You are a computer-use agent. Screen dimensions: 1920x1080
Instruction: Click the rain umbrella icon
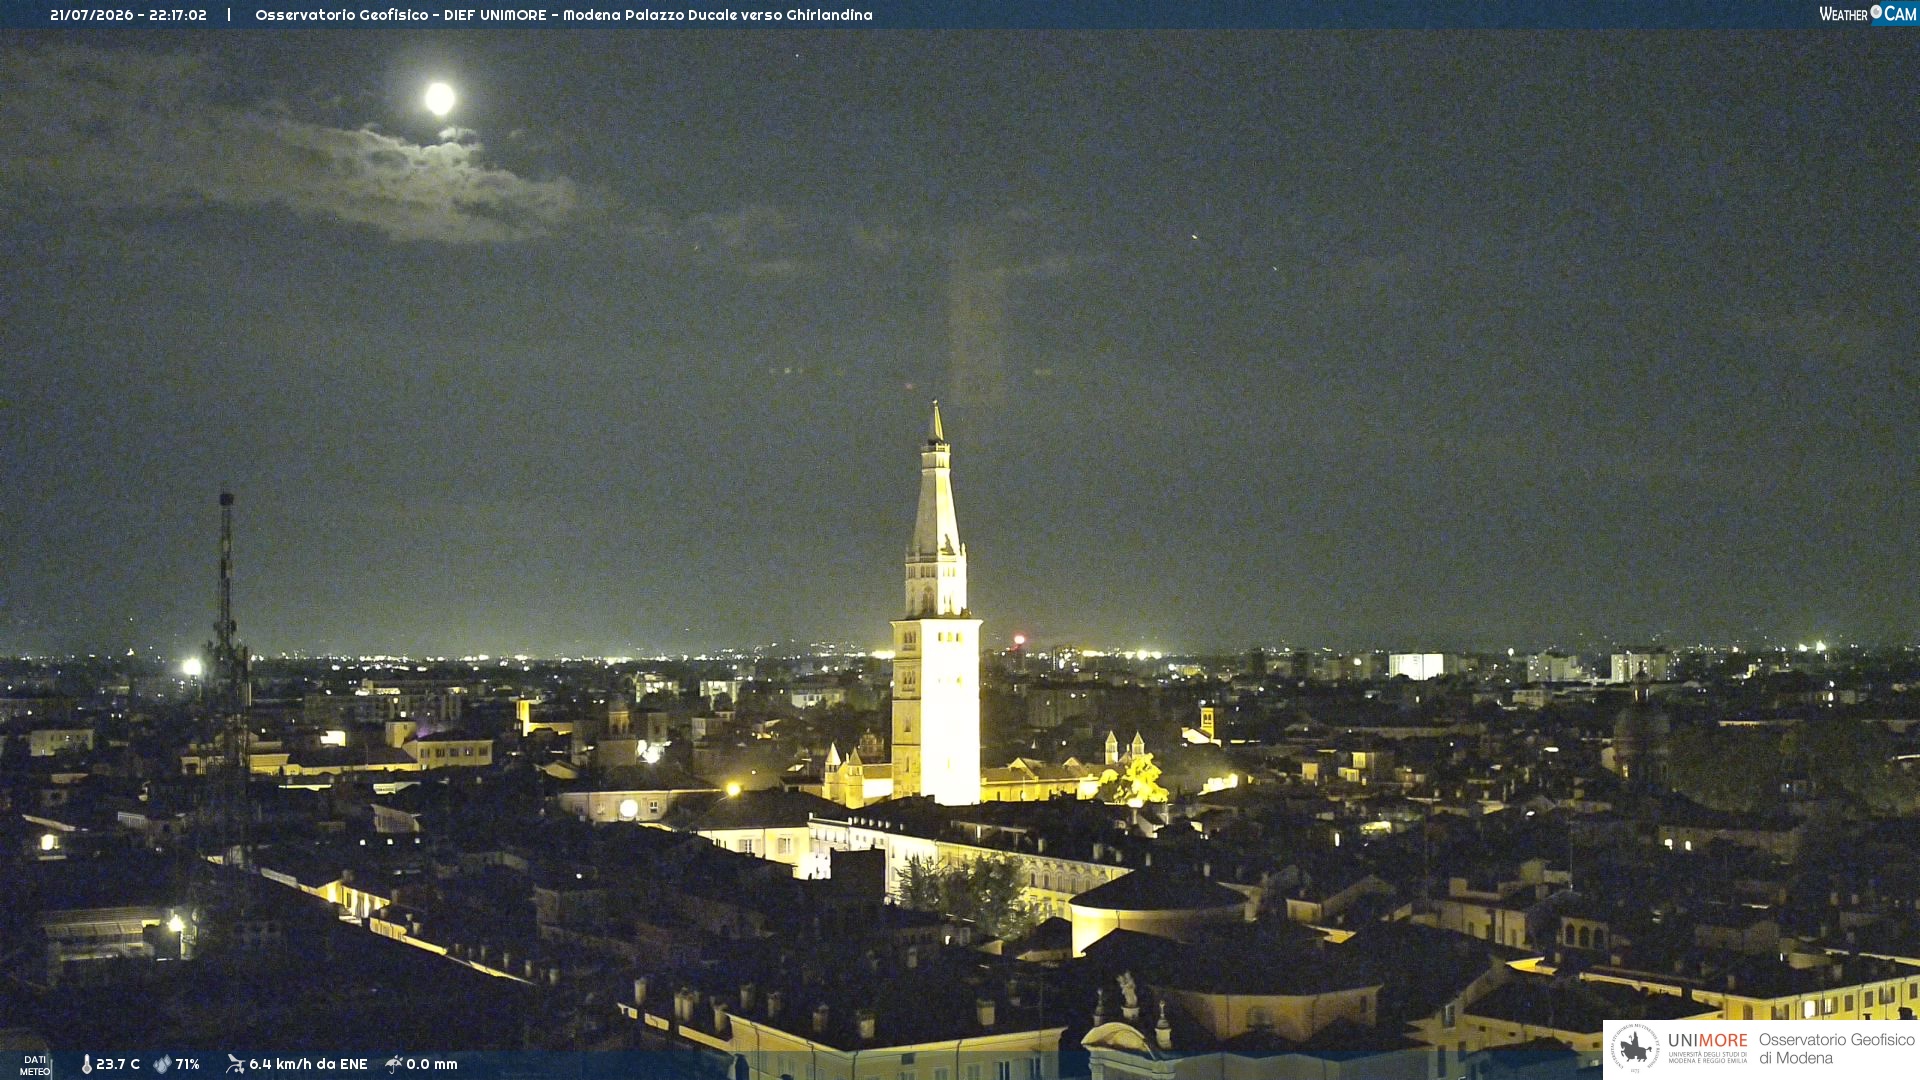tap(394, 1064)
